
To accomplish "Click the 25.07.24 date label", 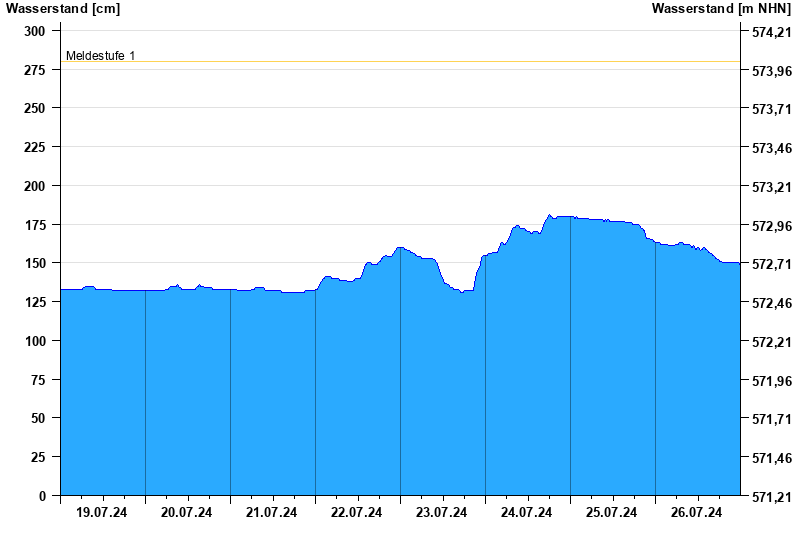I will coord(612,513).
